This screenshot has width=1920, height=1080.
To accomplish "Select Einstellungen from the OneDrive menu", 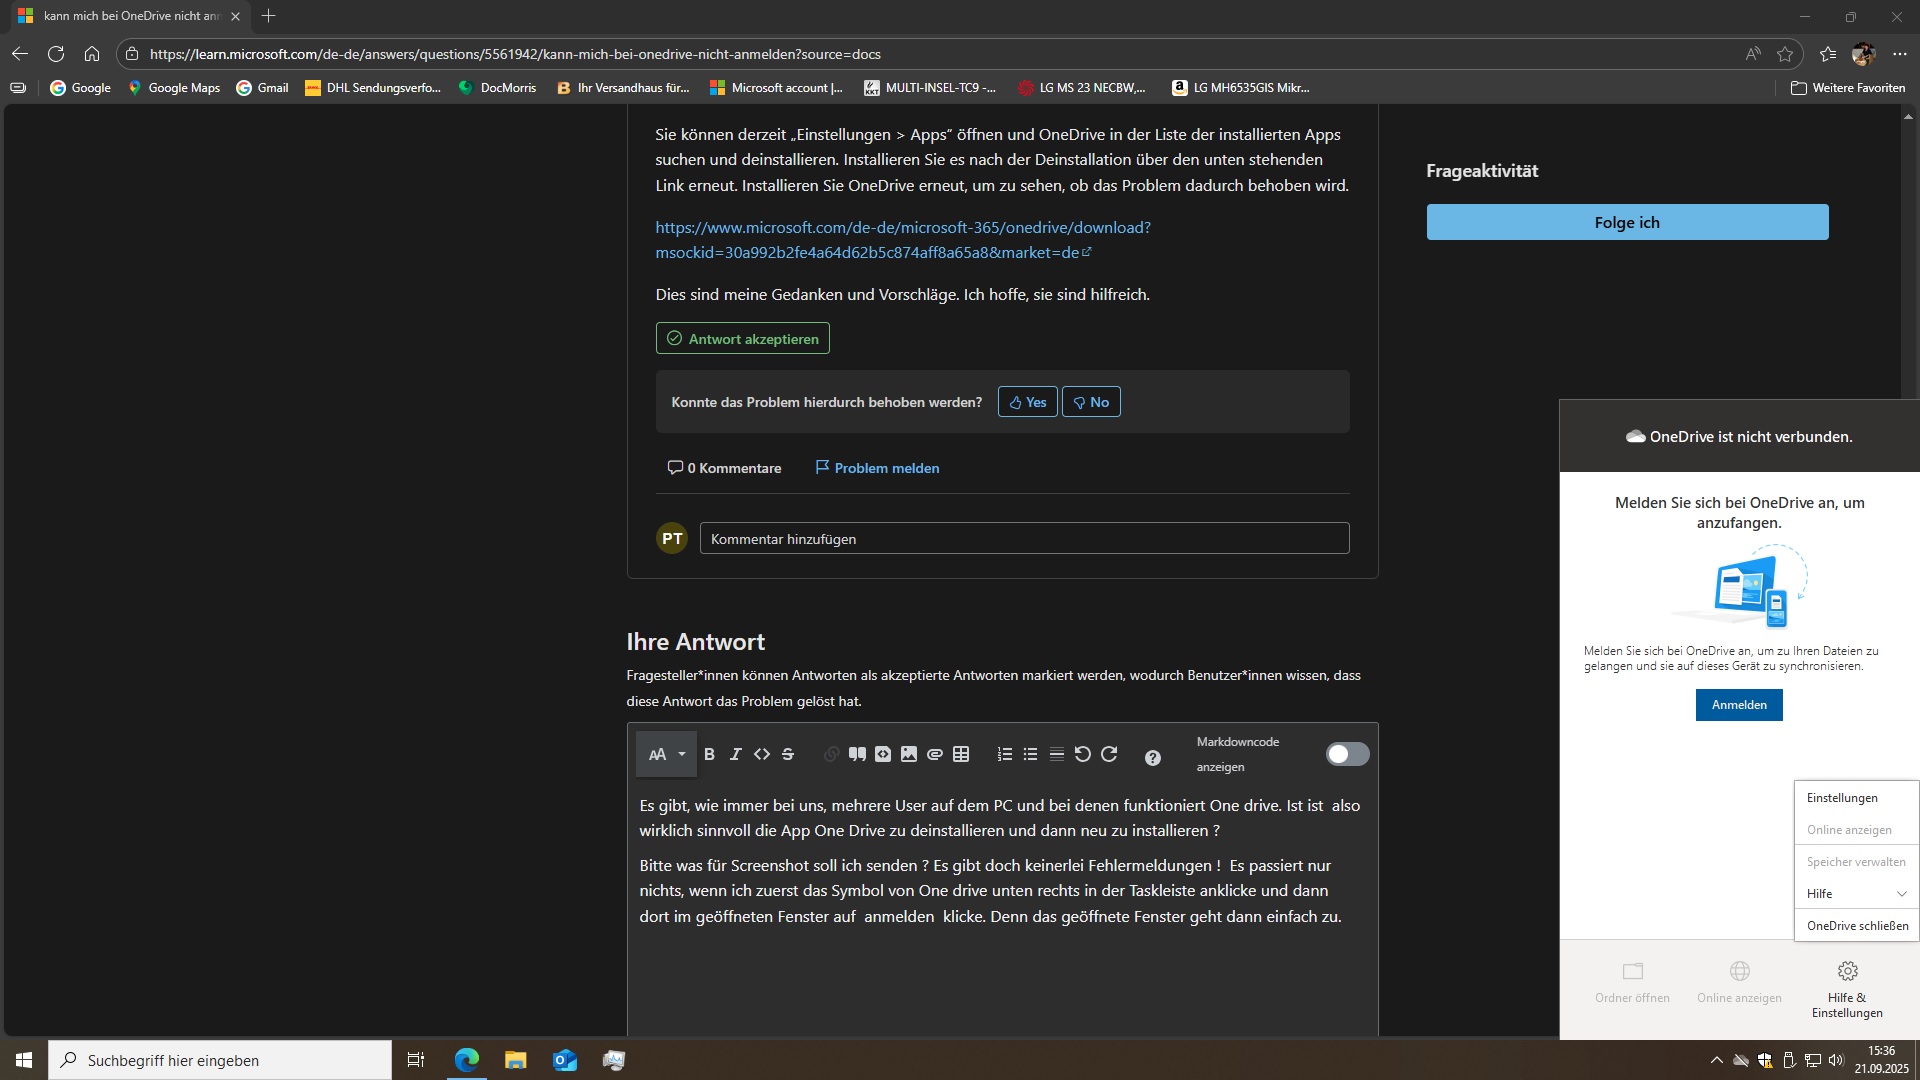I will point(1842,798).
